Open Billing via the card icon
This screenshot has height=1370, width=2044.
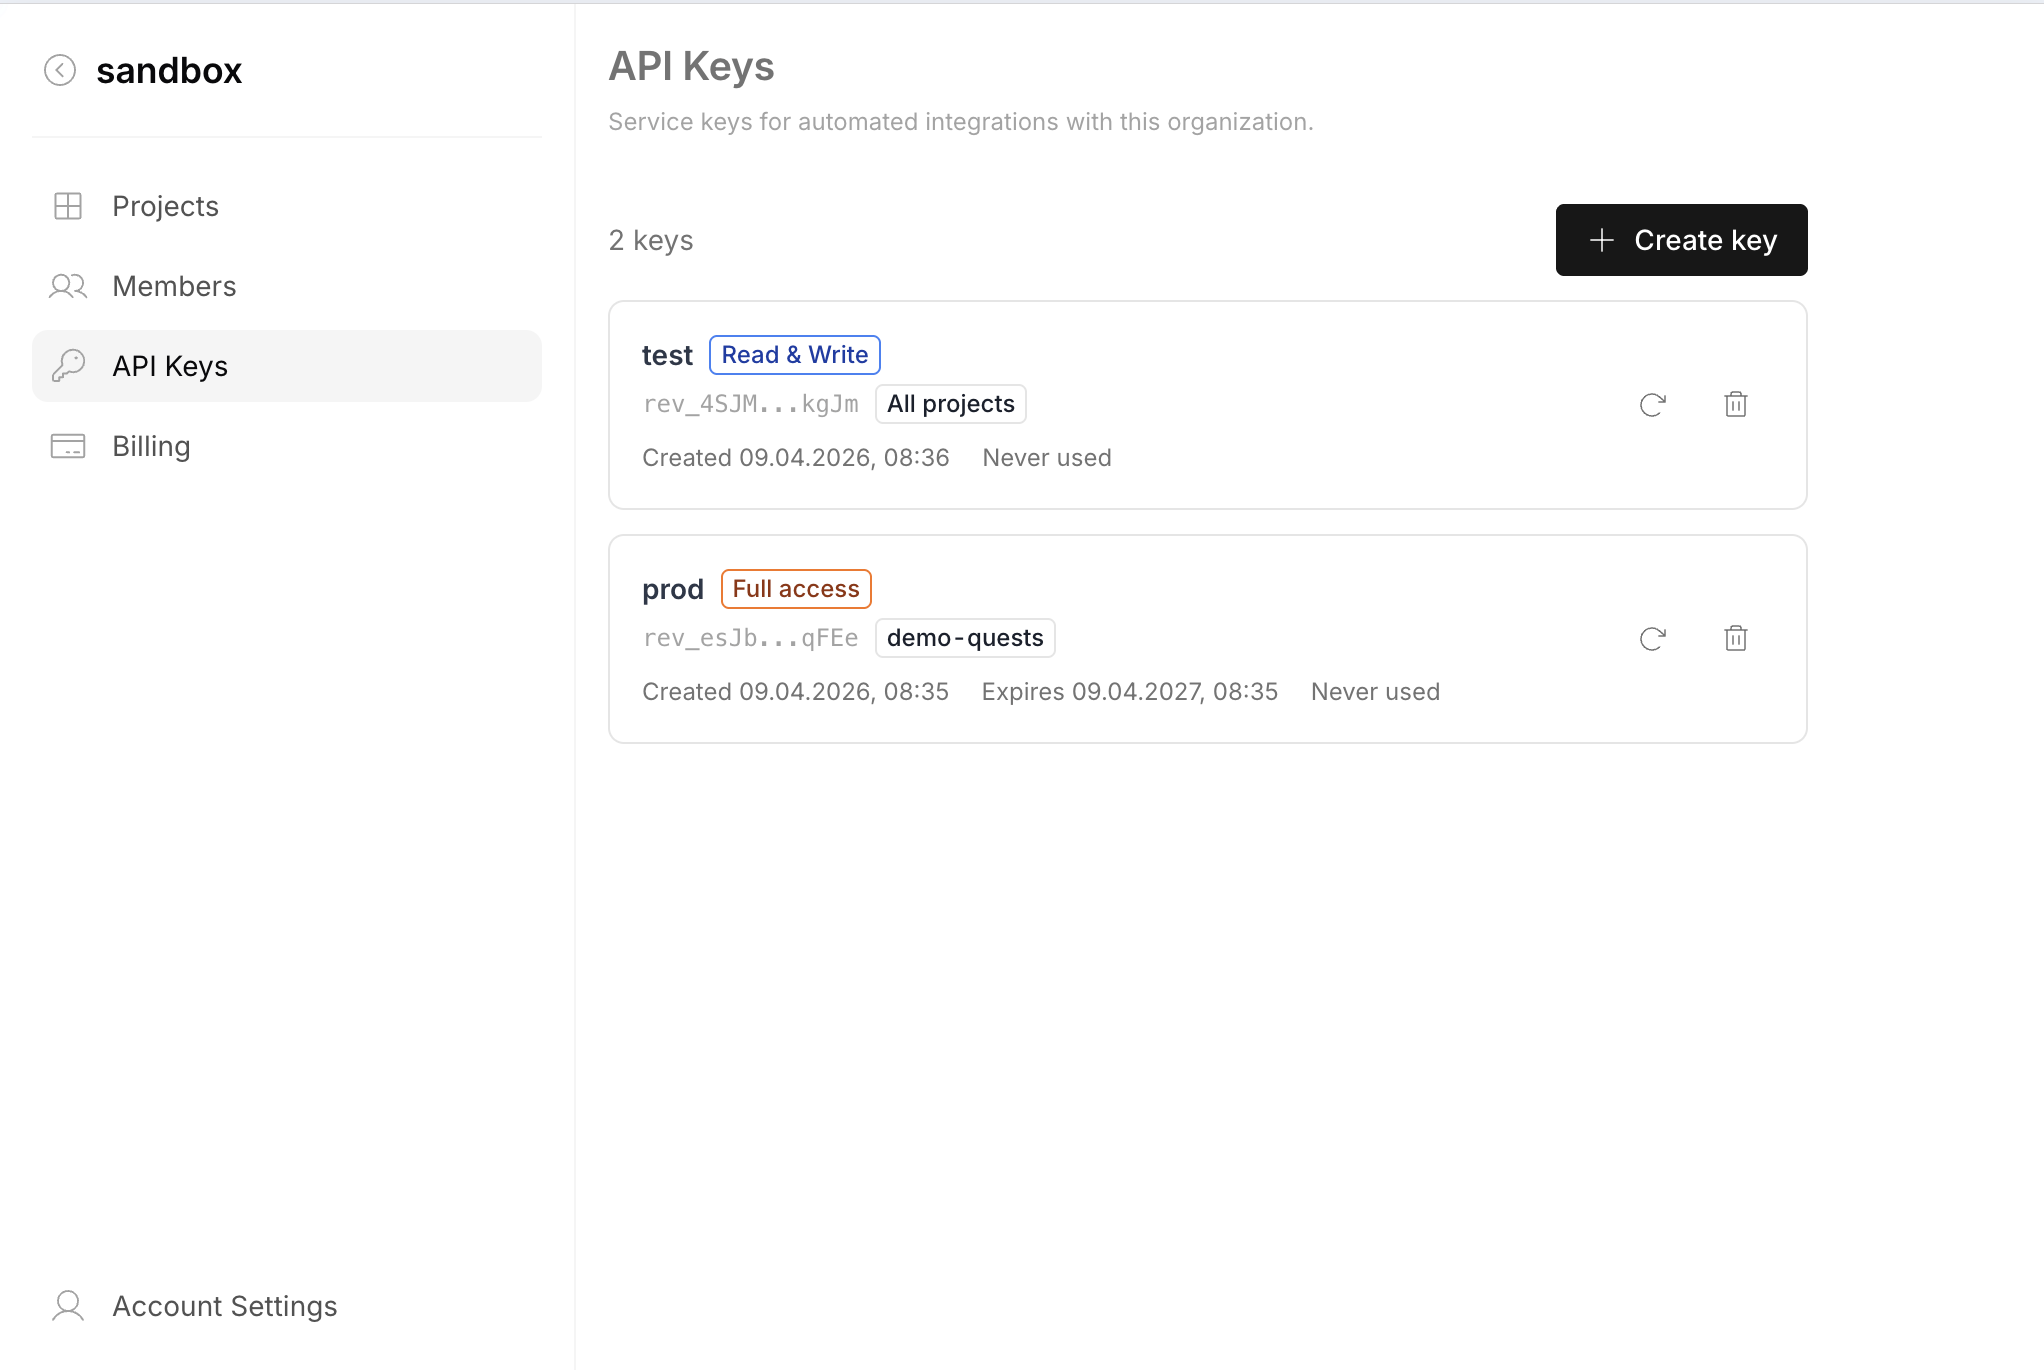pyautogui.click(x=67, y=446)
